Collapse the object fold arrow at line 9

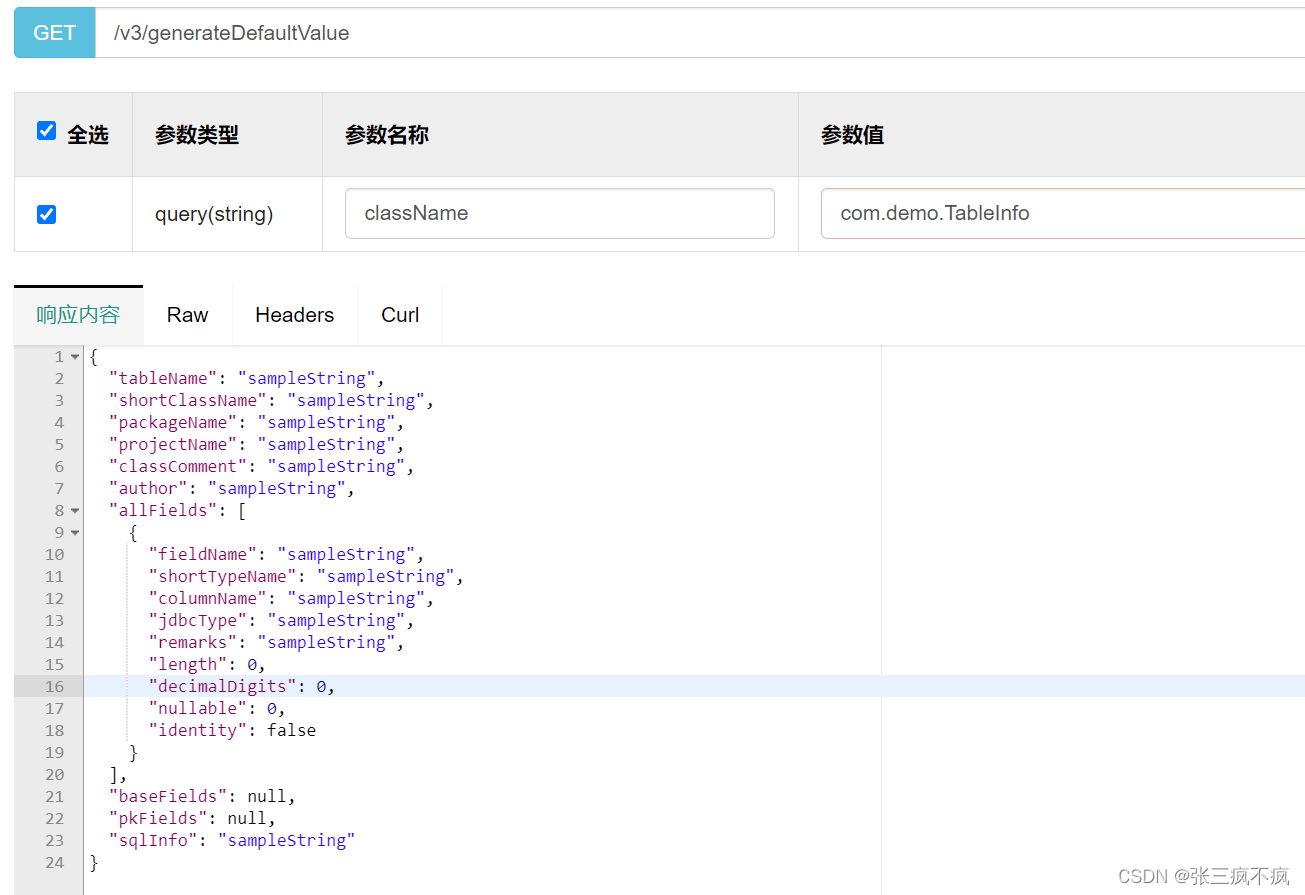[x=75, y=533]
